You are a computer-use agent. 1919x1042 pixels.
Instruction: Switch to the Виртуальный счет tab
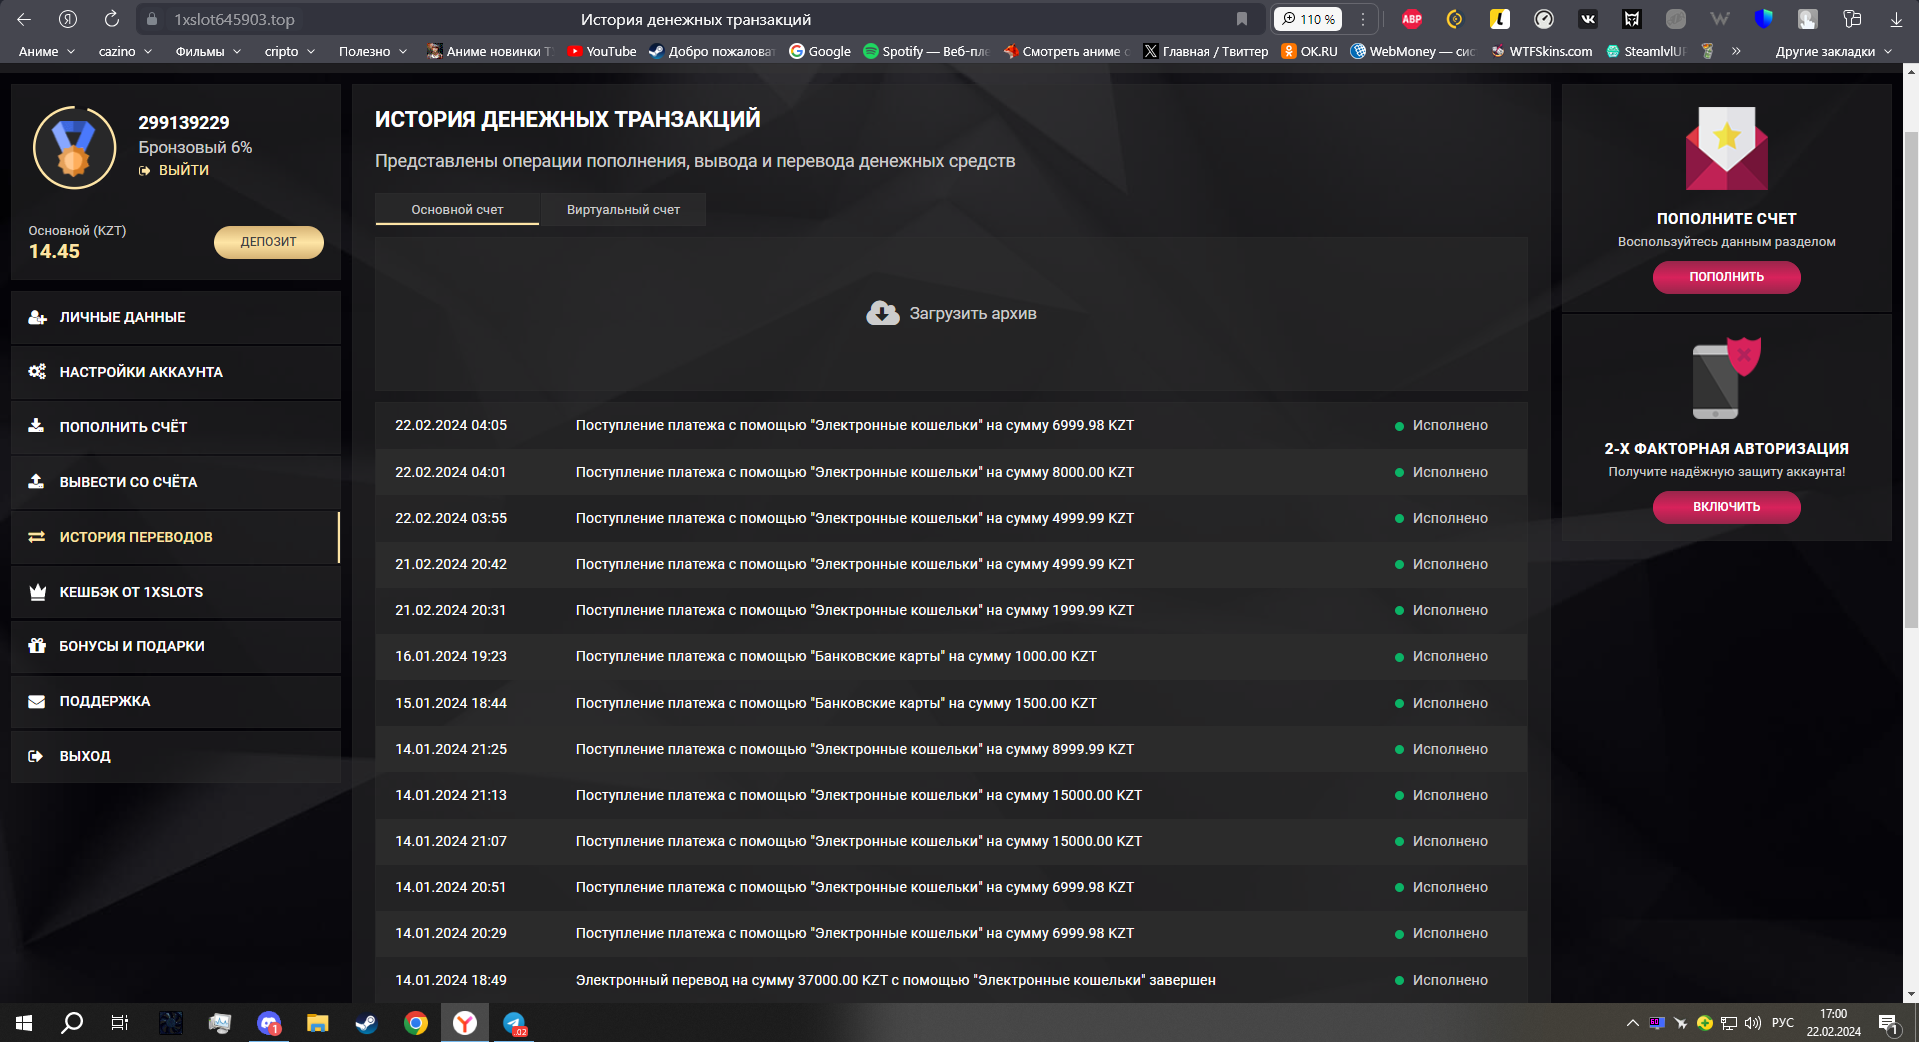coord(623,209)
